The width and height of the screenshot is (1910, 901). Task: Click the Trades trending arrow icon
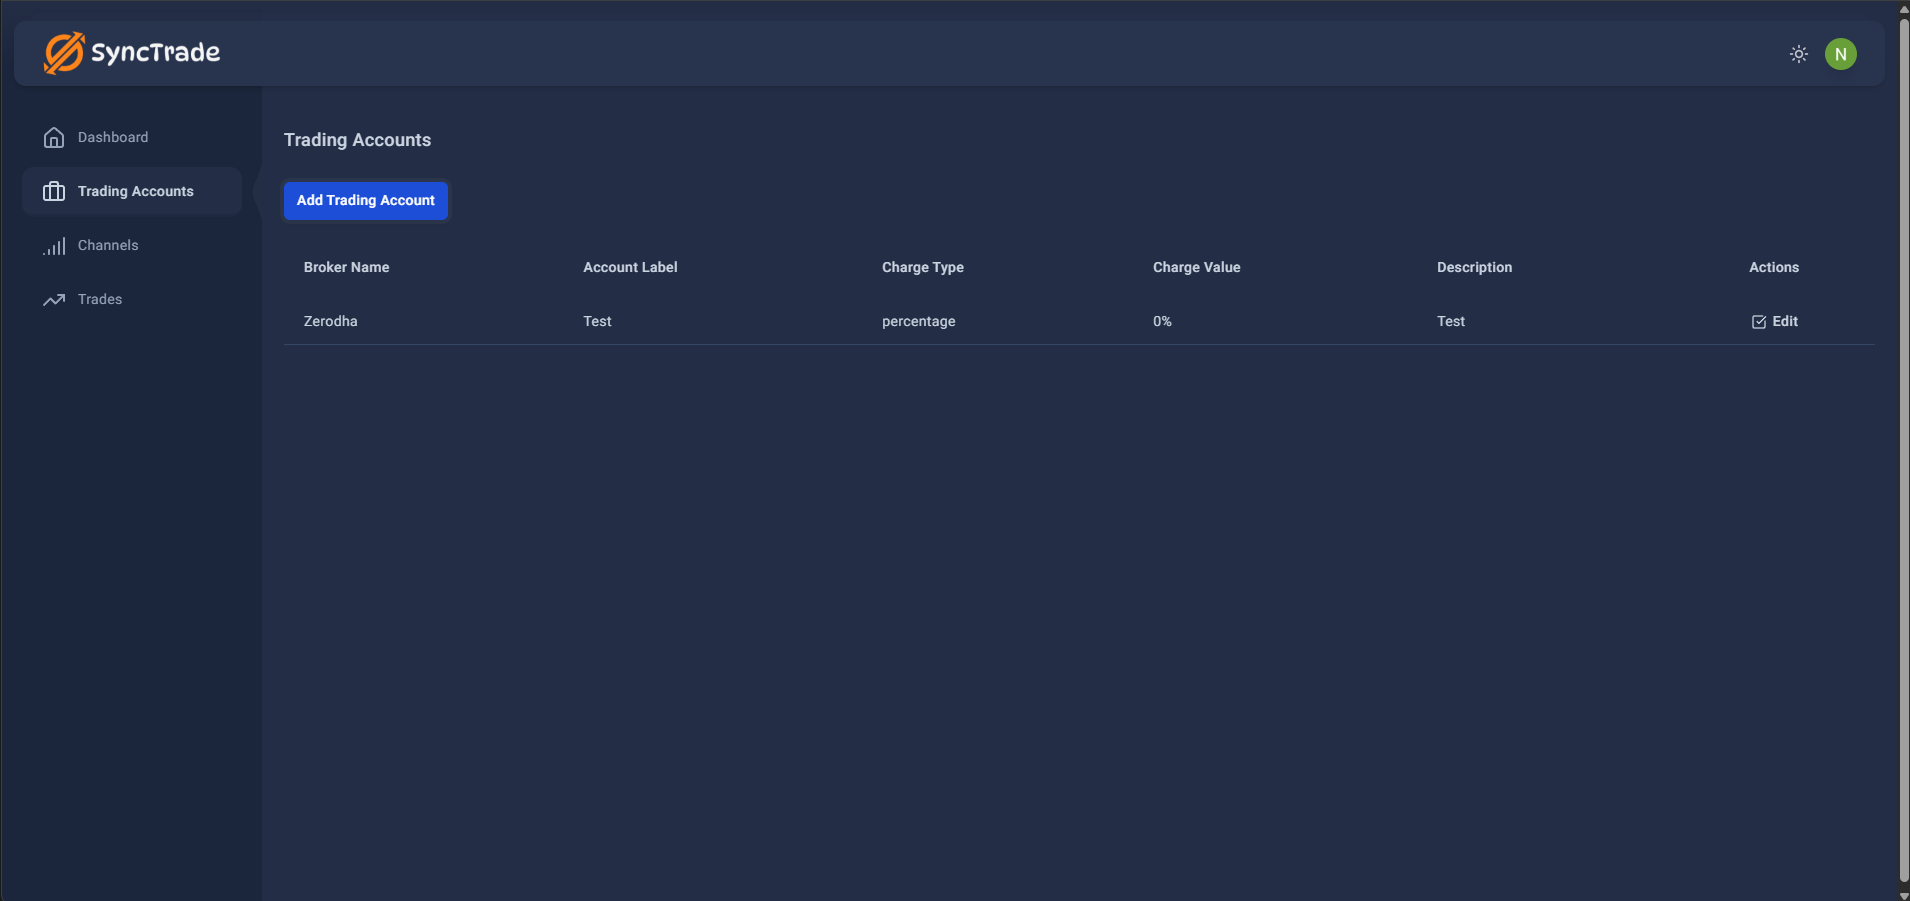pos(54,300)
